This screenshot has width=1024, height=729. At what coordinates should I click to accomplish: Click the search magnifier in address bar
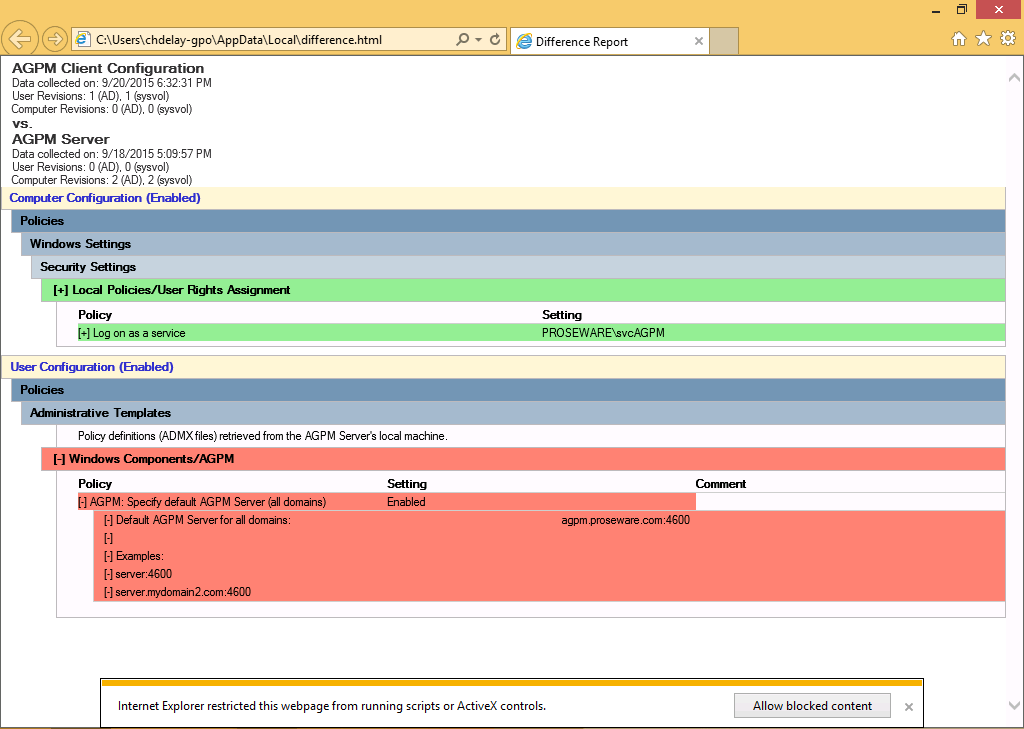pos(462,40)
